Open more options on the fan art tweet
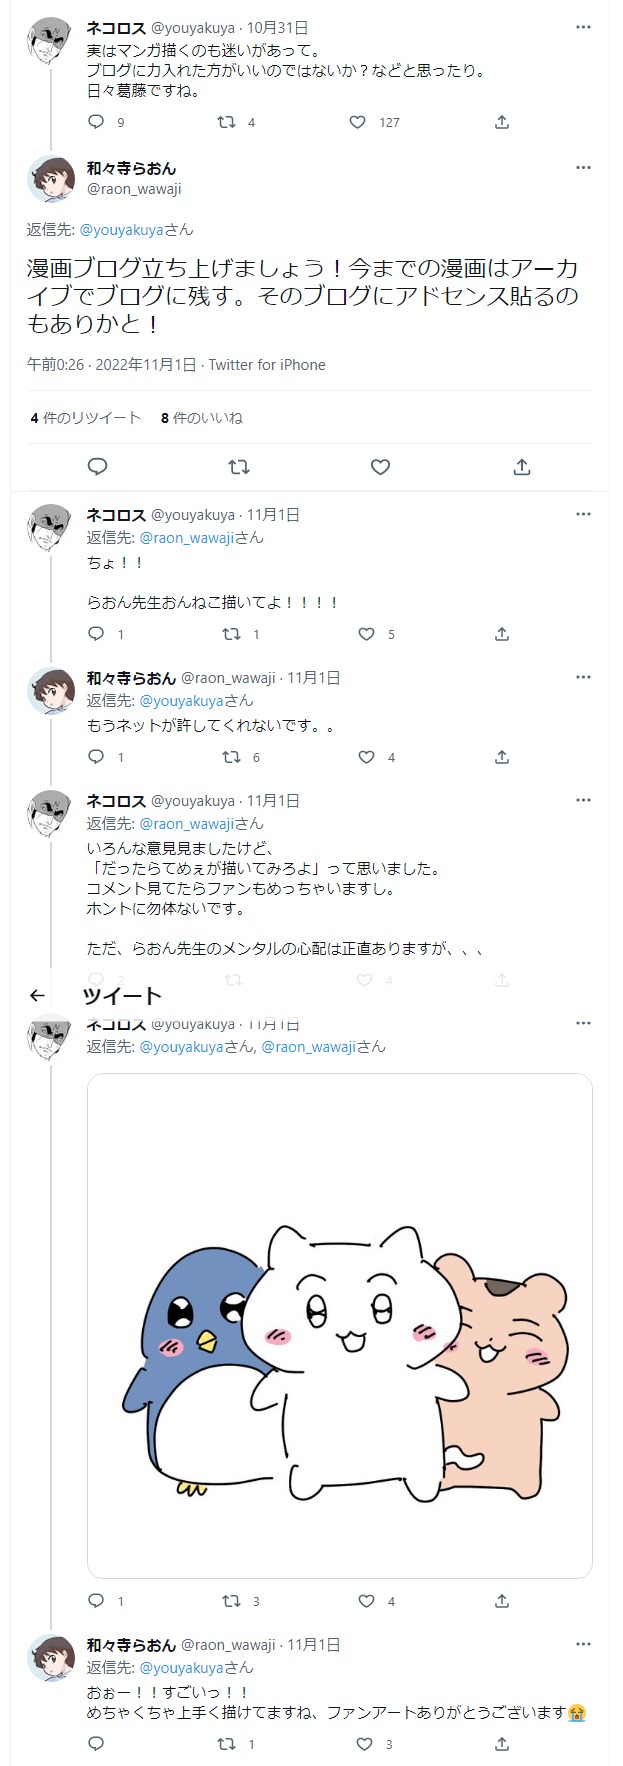 pyautogui.click(x=583, y=1024)
